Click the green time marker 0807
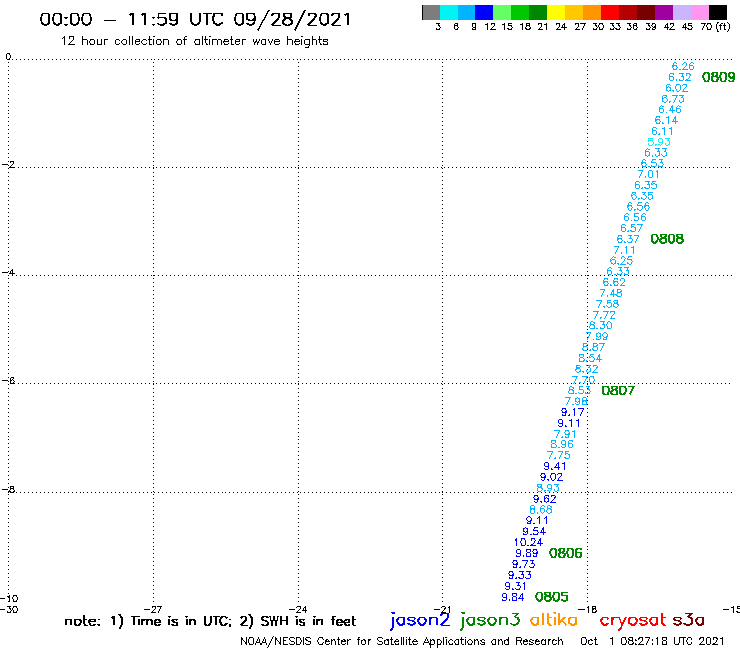740x650 pixels. 618,390
